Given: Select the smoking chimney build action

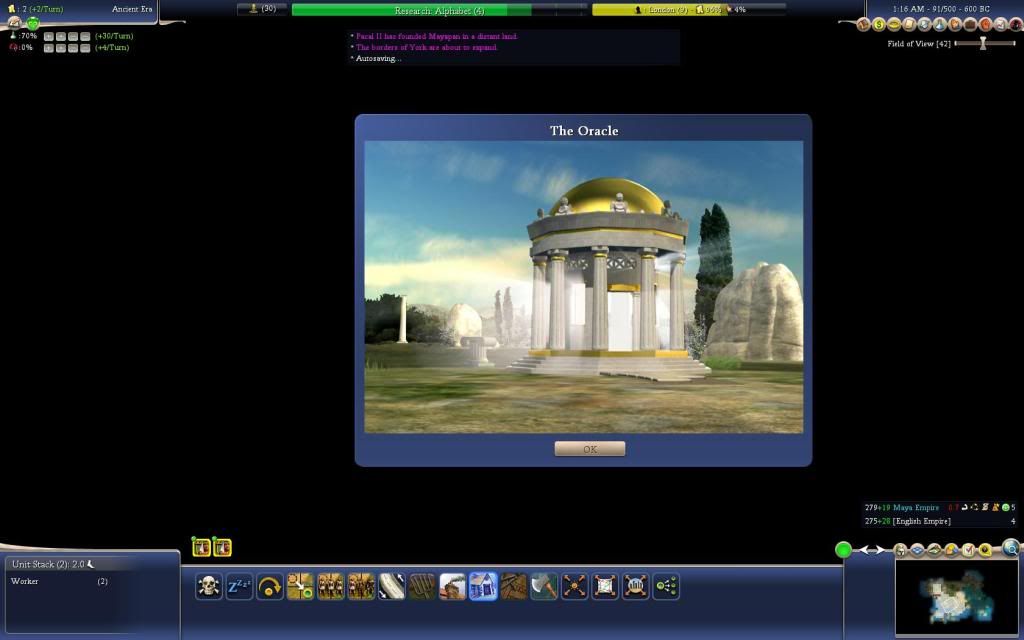Looking at the screenshot, I should [453, 586].
